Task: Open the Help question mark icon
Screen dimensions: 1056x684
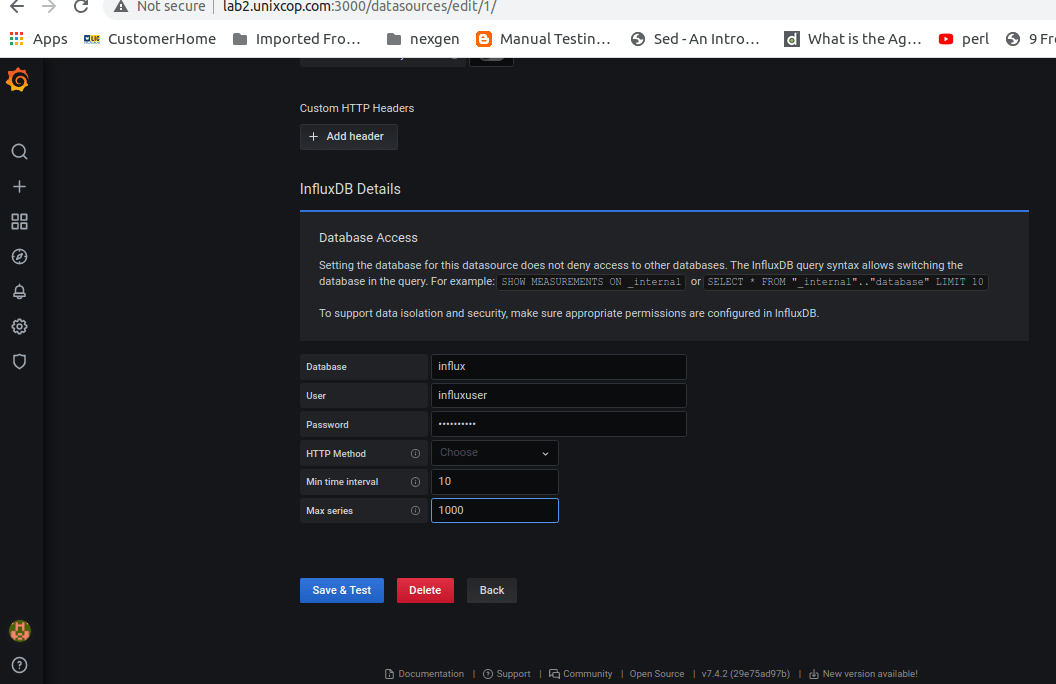Action: click(x=20, y=665)
